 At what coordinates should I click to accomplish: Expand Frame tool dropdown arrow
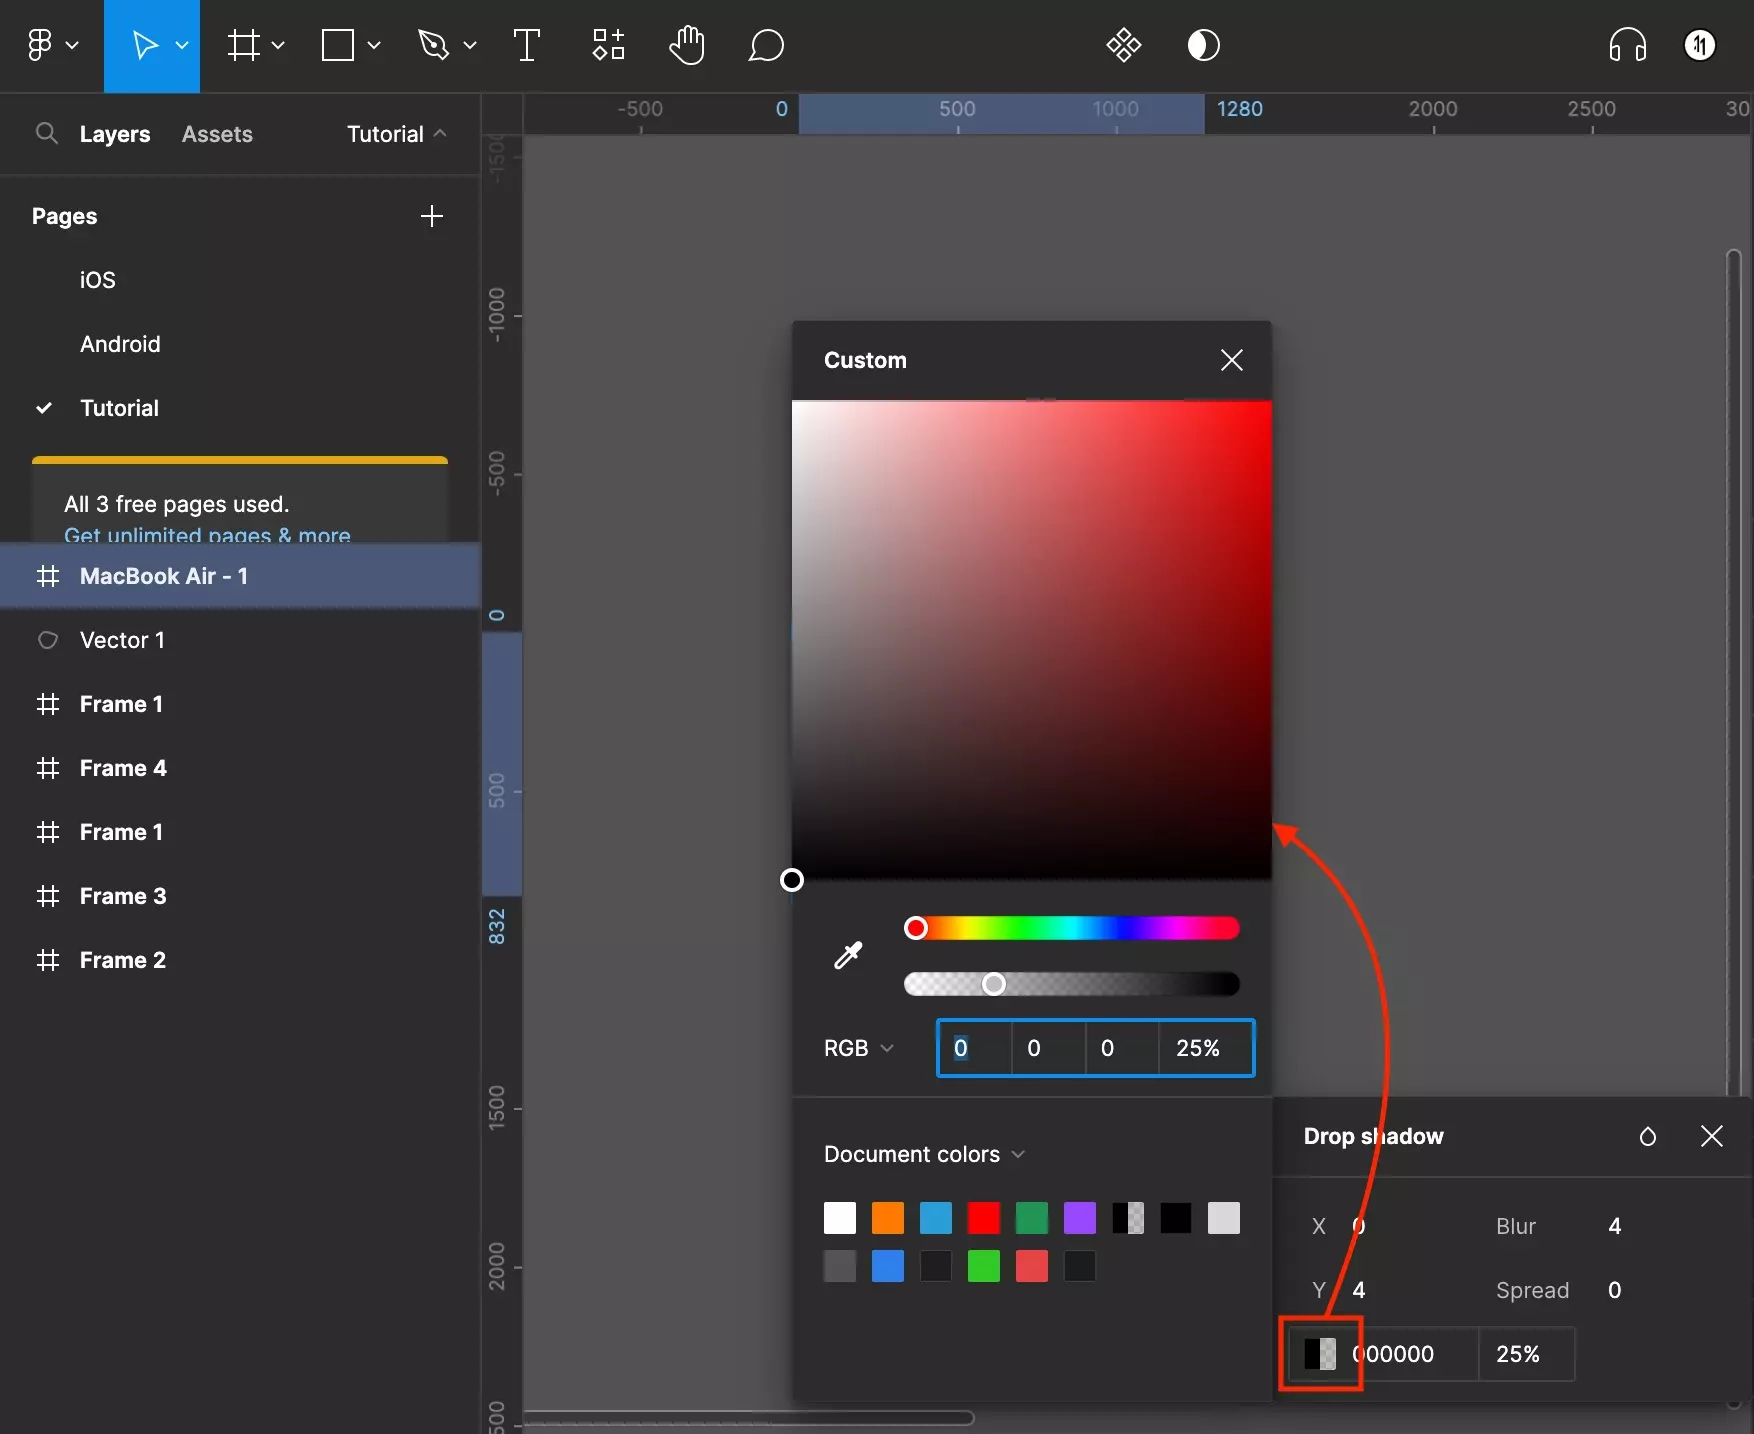pyautogui.click(x=278, y=45)
